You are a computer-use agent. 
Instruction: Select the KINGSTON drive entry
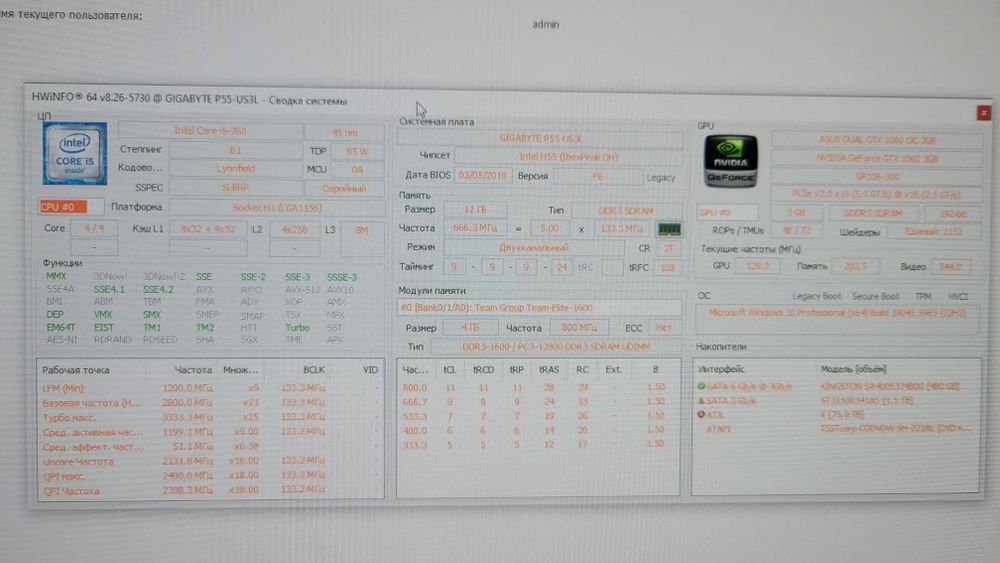pyautogui.click(x=836, y=386)
